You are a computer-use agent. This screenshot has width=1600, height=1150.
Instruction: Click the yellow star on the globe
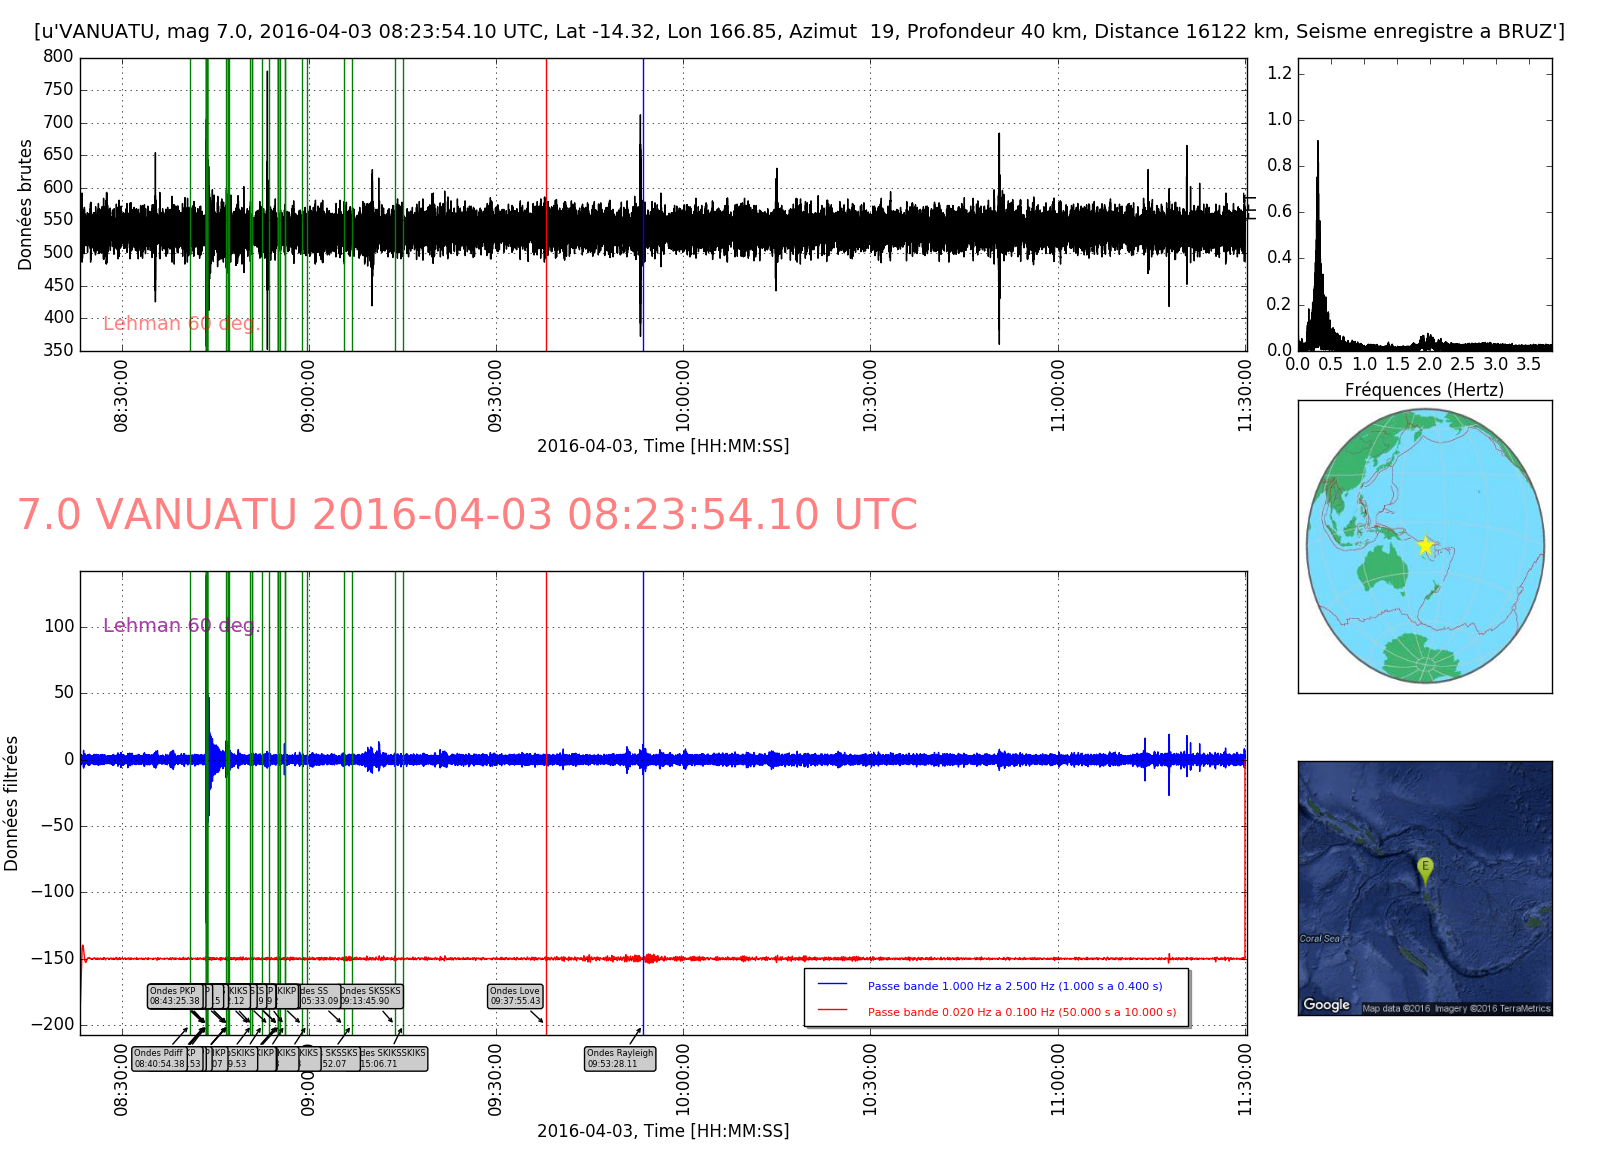[x=1425, y=545]
